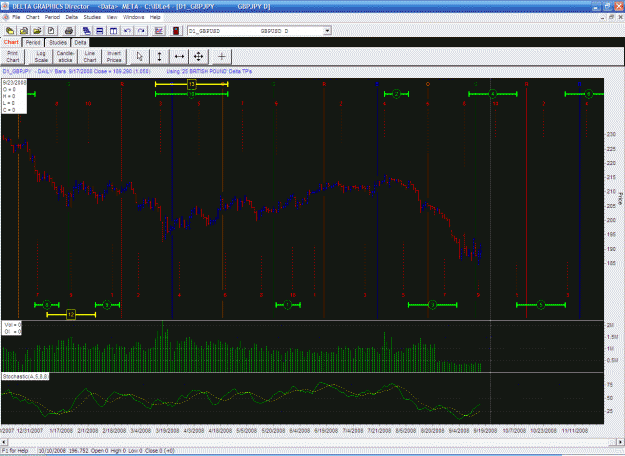
Task: Click the 9/23/2008 OHLC data box
Action: tap(14, 96)
